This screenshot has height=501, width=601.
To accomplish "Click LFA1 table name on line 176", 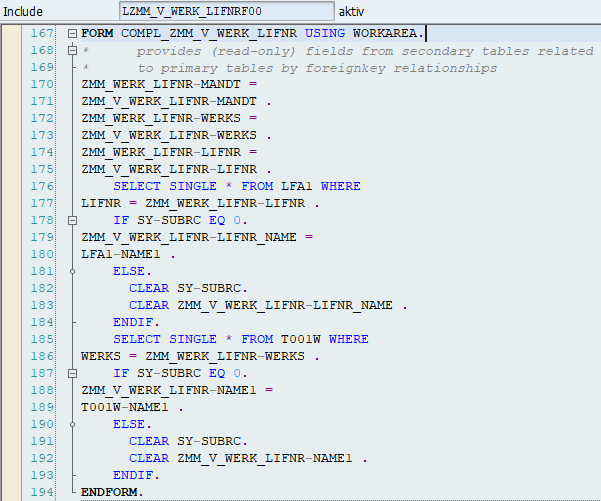I will point(297,186).
